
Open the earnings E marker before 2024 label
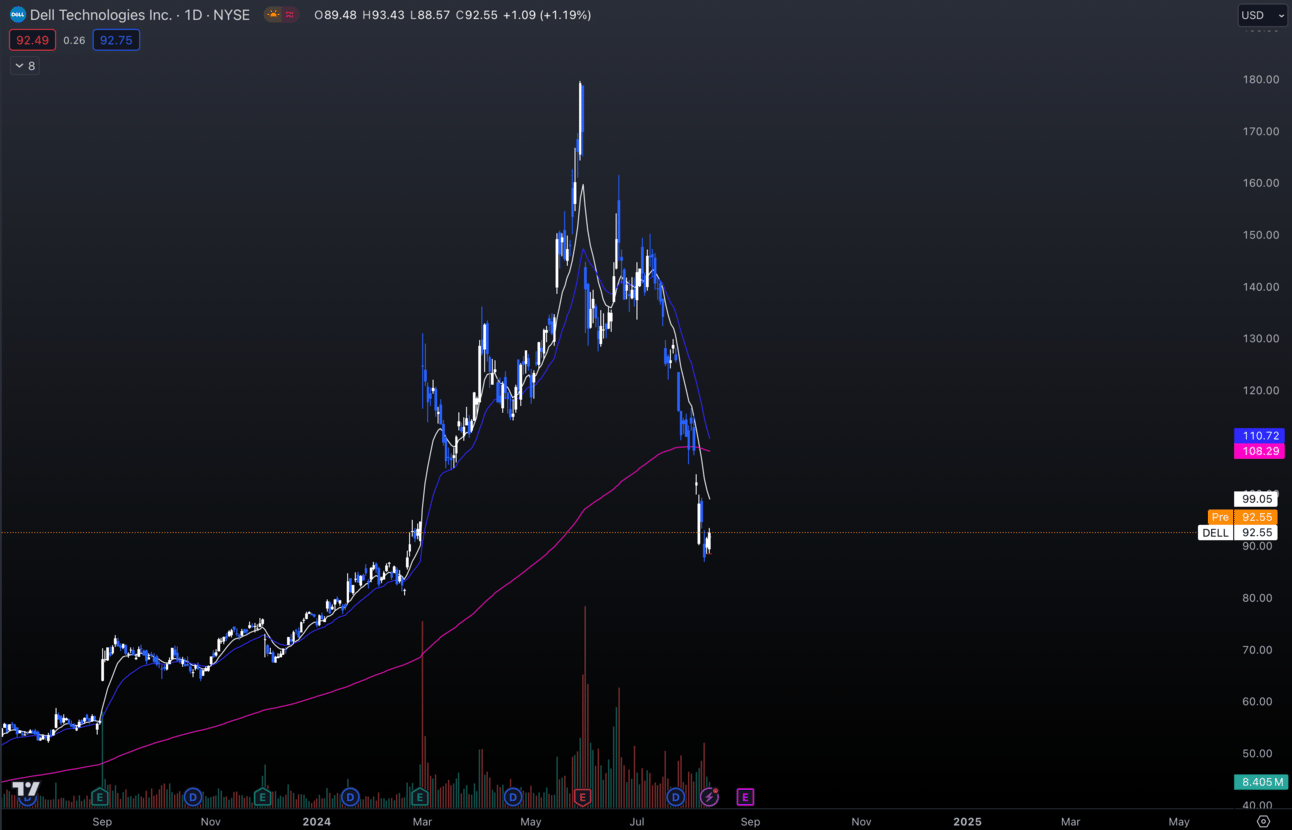click(x=262, y=797)
